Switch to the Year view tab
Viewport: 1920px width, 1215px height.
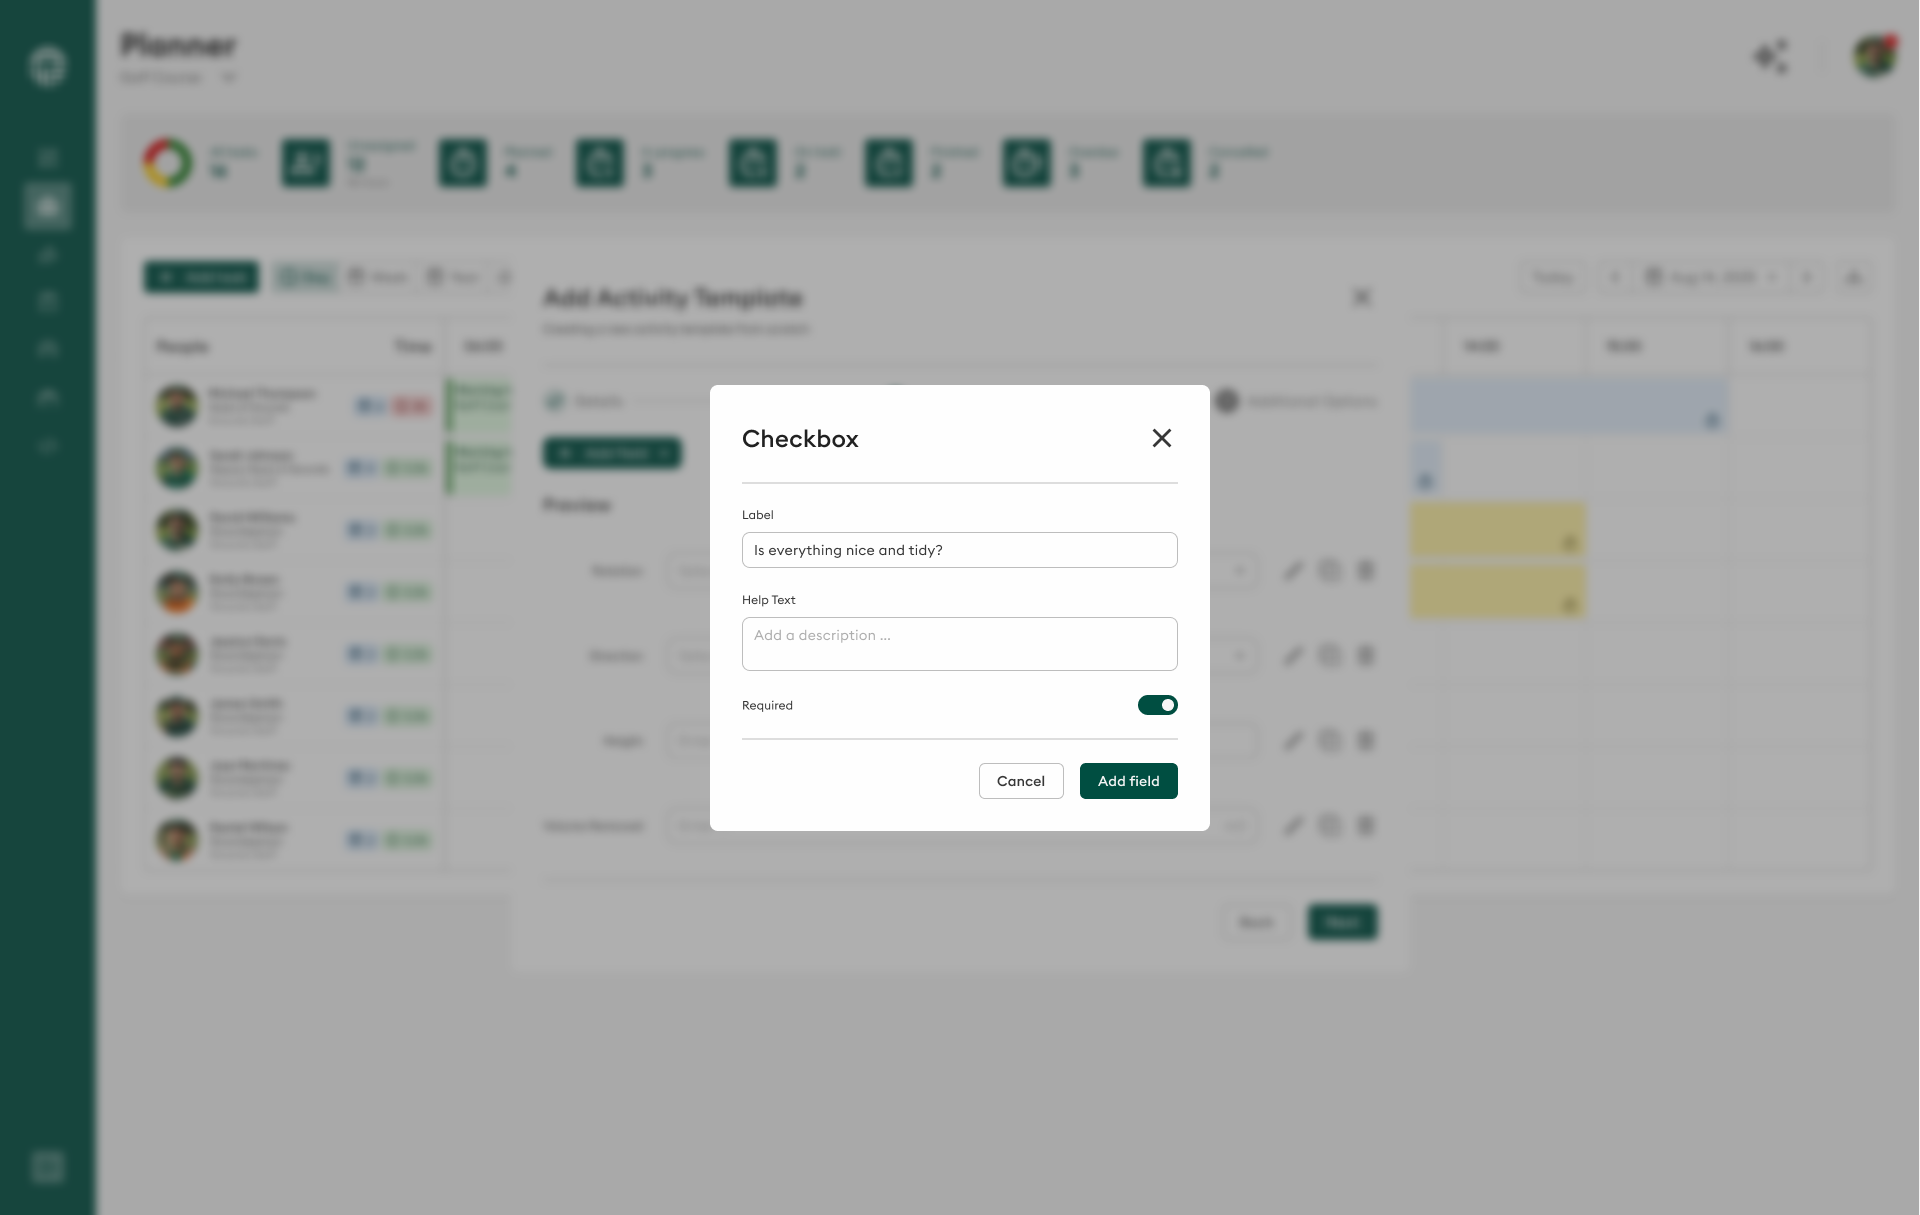point(453,277)
